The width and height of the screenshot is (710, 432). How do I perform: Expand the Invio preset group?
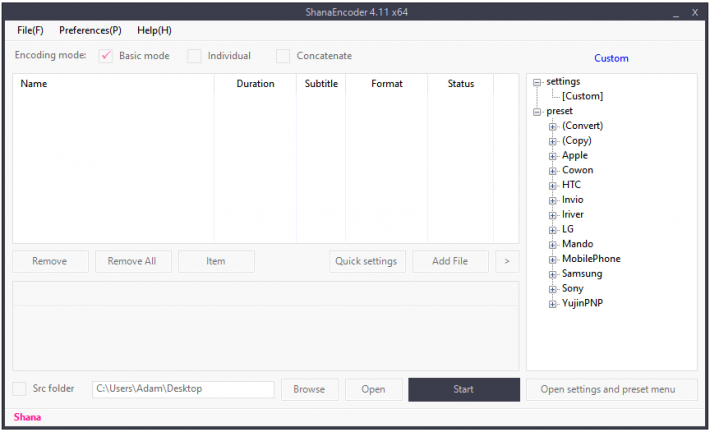(x=552, y=201)
